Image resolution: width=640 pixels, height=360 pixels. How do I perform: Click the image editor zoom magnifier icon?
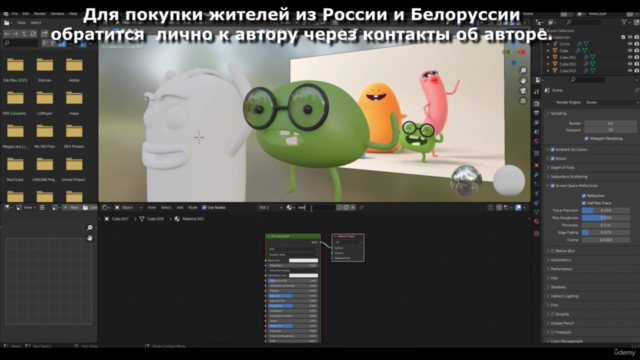90,228
